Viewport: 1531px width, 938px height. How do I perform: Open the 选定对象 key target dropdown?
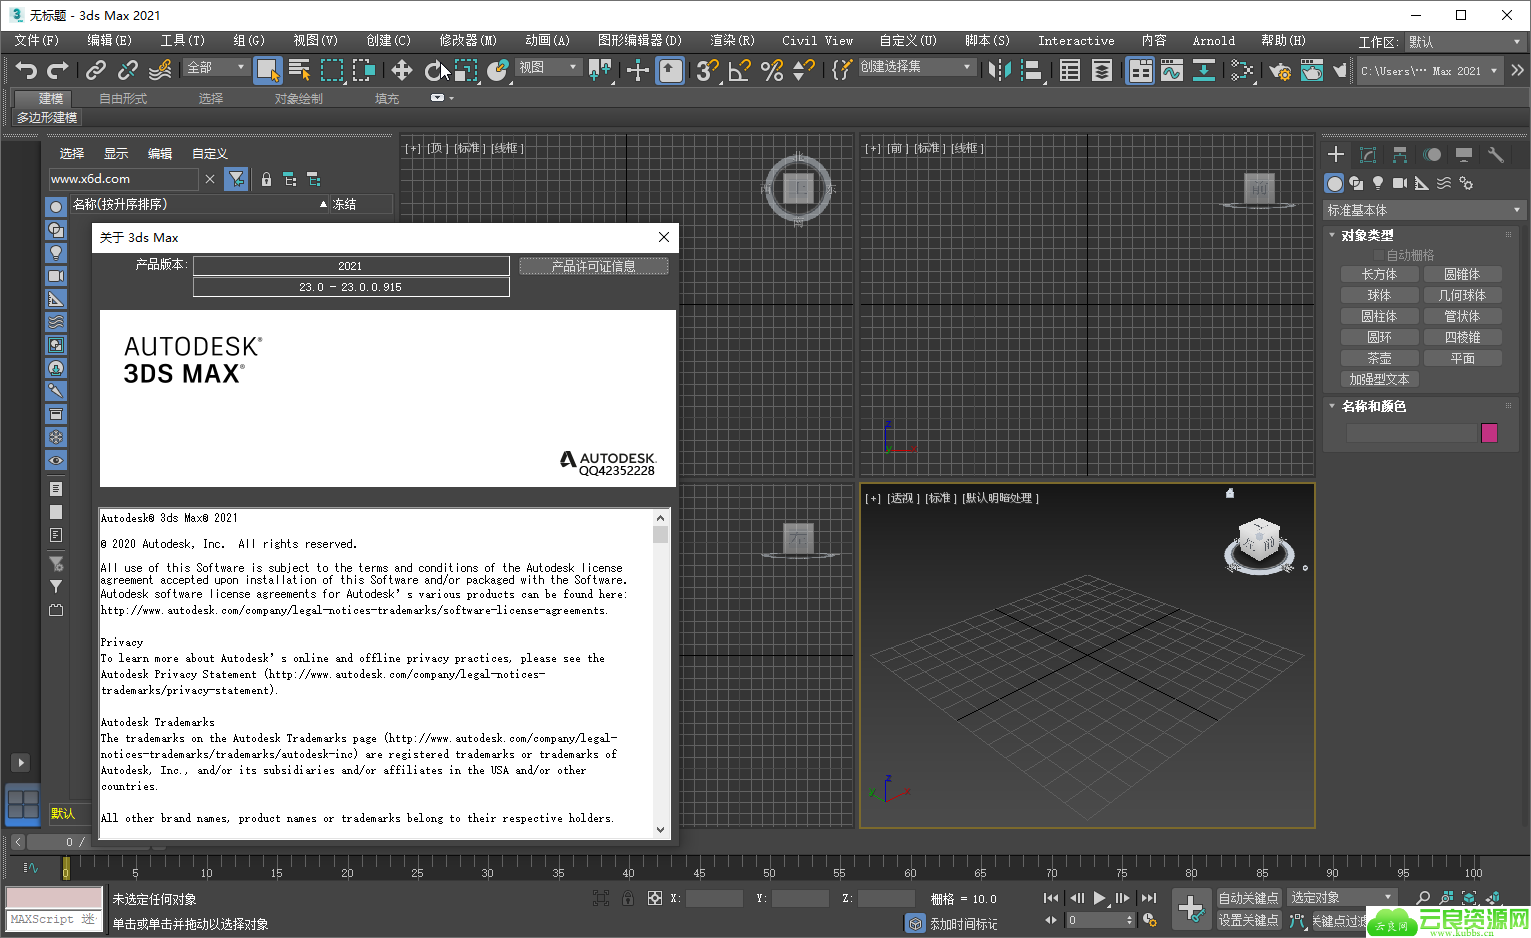[x=1341, y=898]
